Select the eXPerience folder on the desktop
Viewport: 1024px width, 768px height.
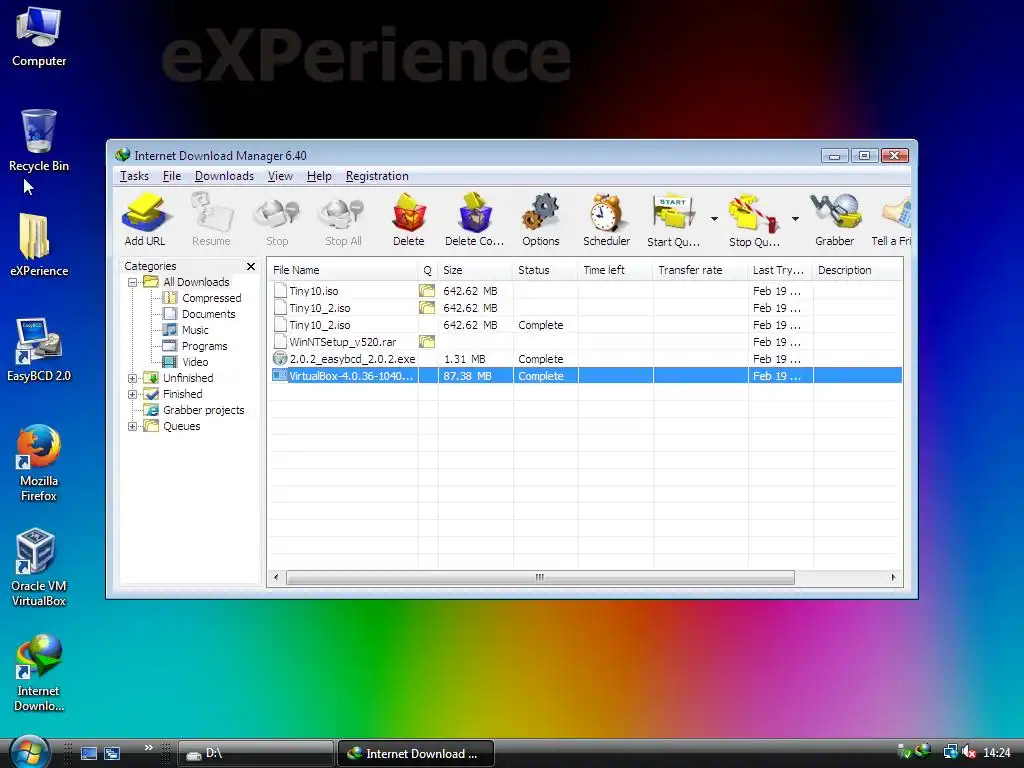[39, 245]
